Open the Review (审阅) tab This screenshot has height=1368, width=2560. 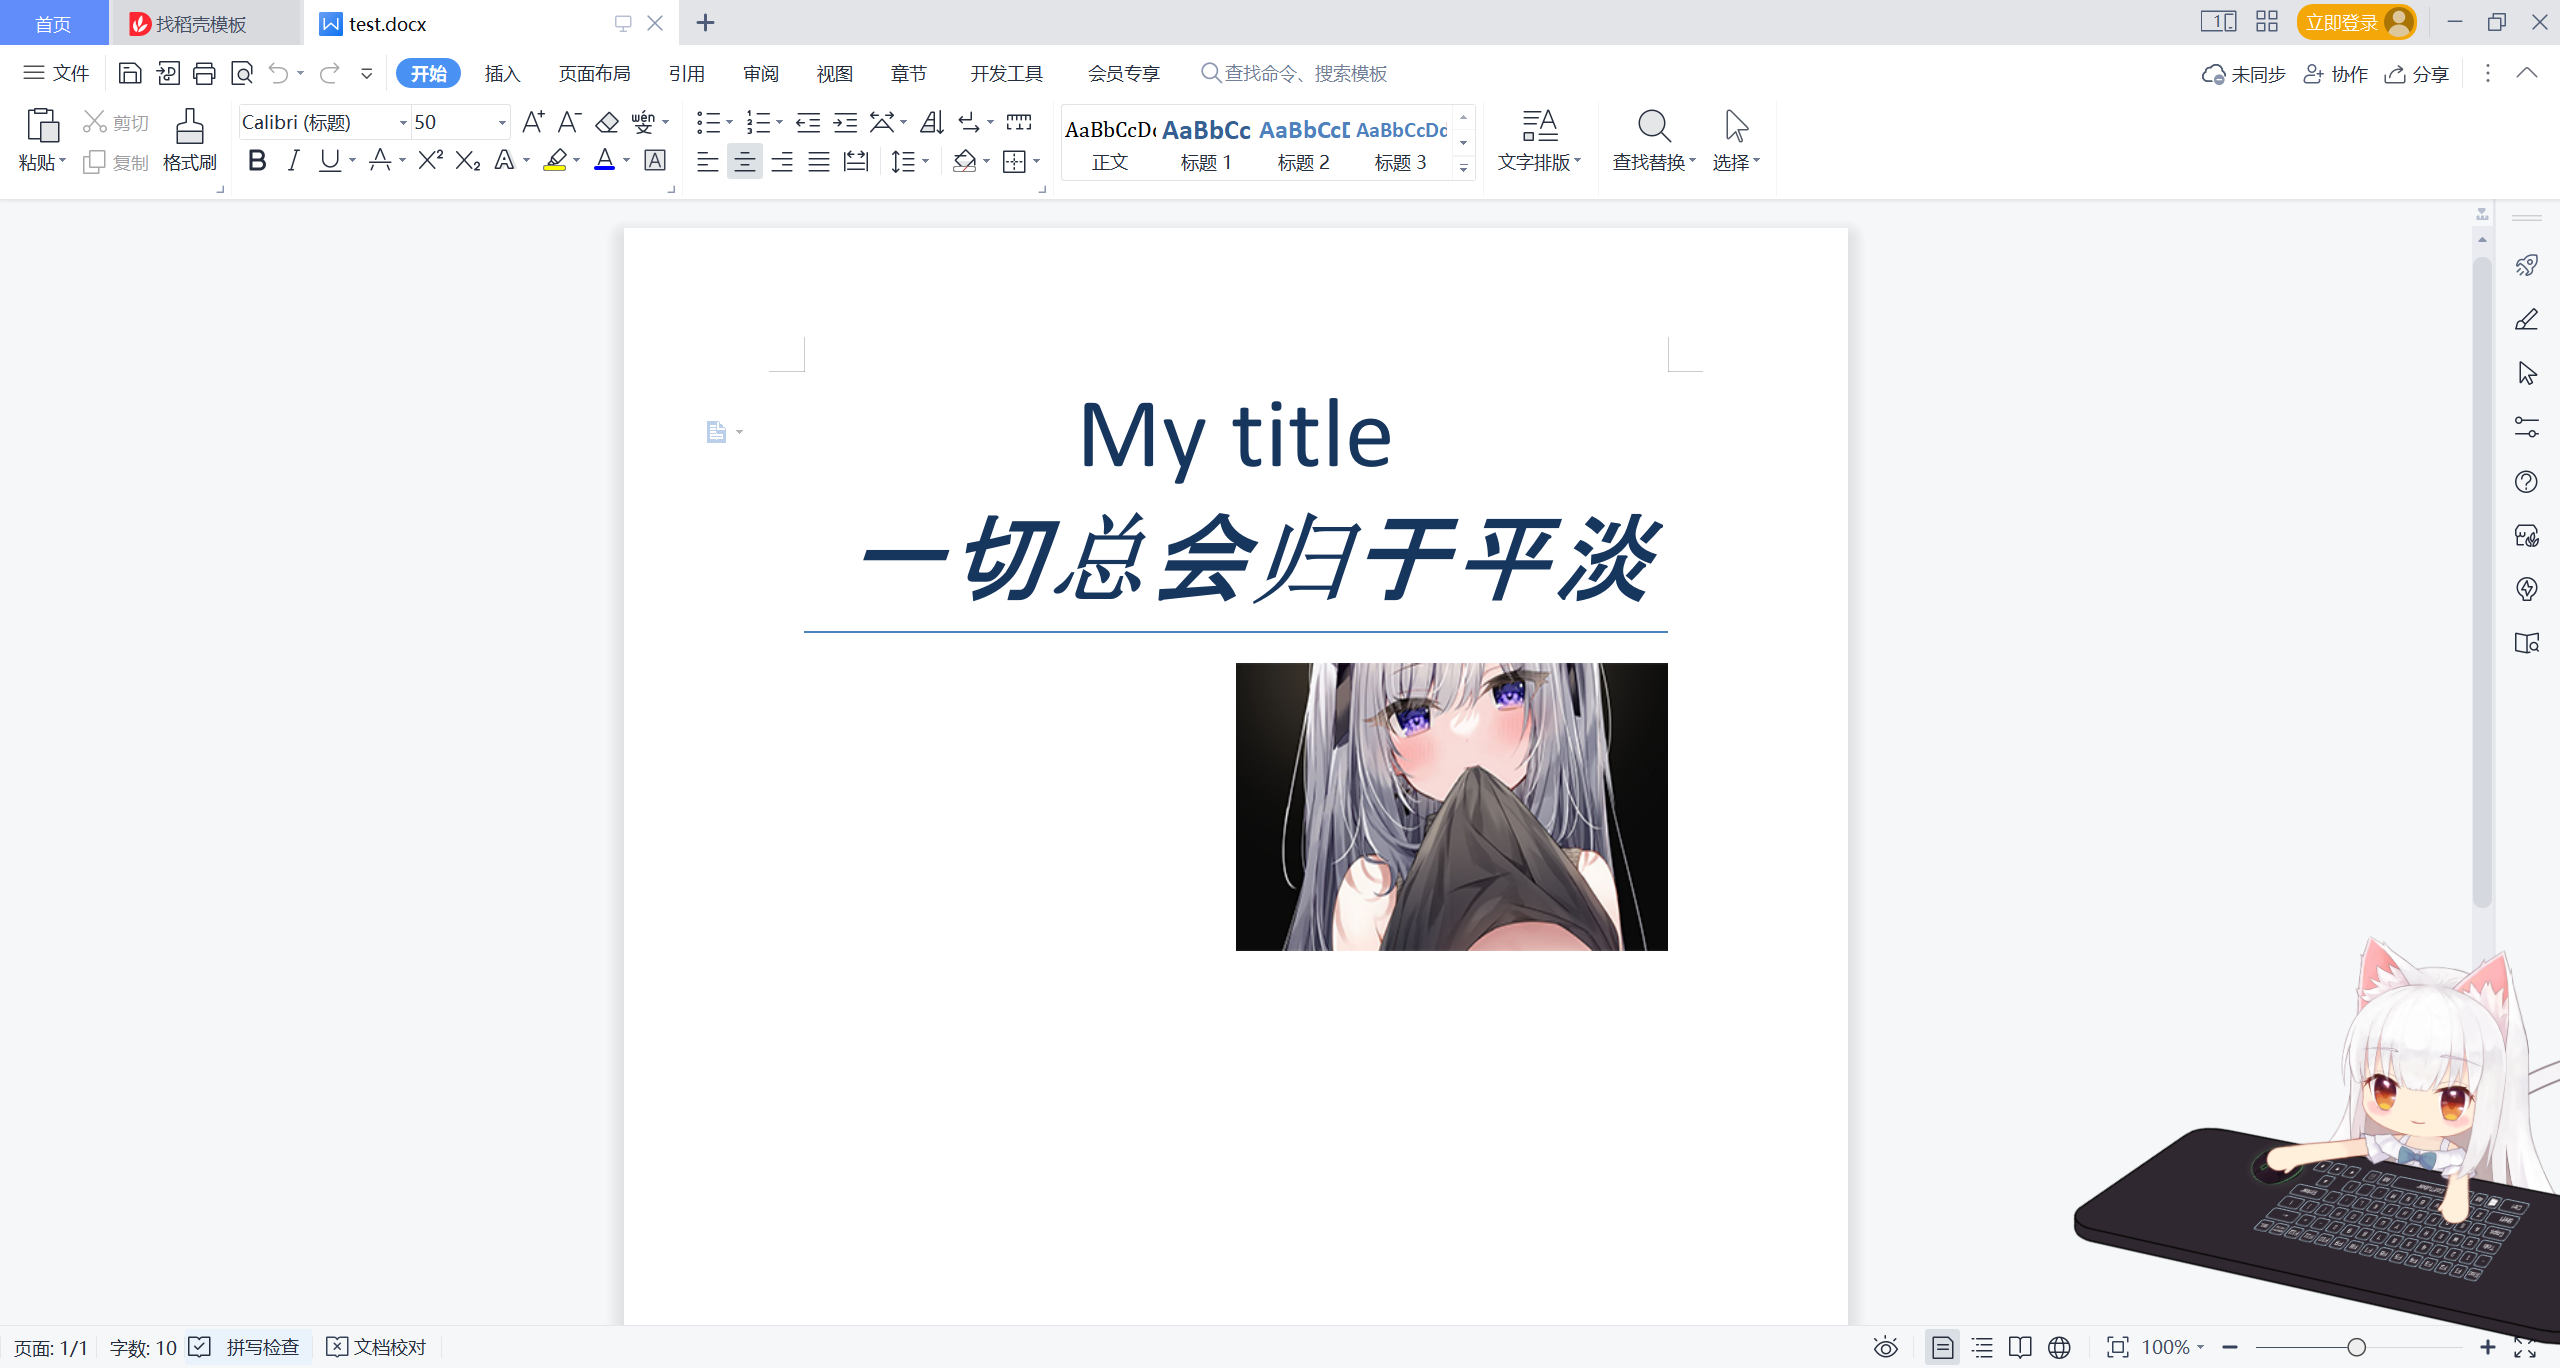[760, 73]
